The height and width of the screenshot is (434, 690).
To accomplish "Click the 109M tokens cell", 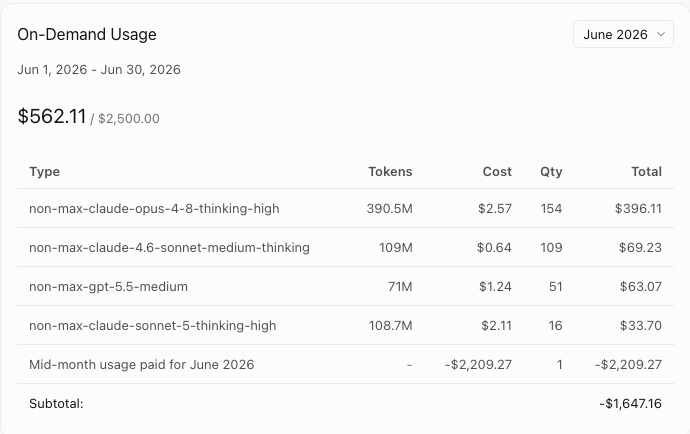I will [x=396, y=247].
